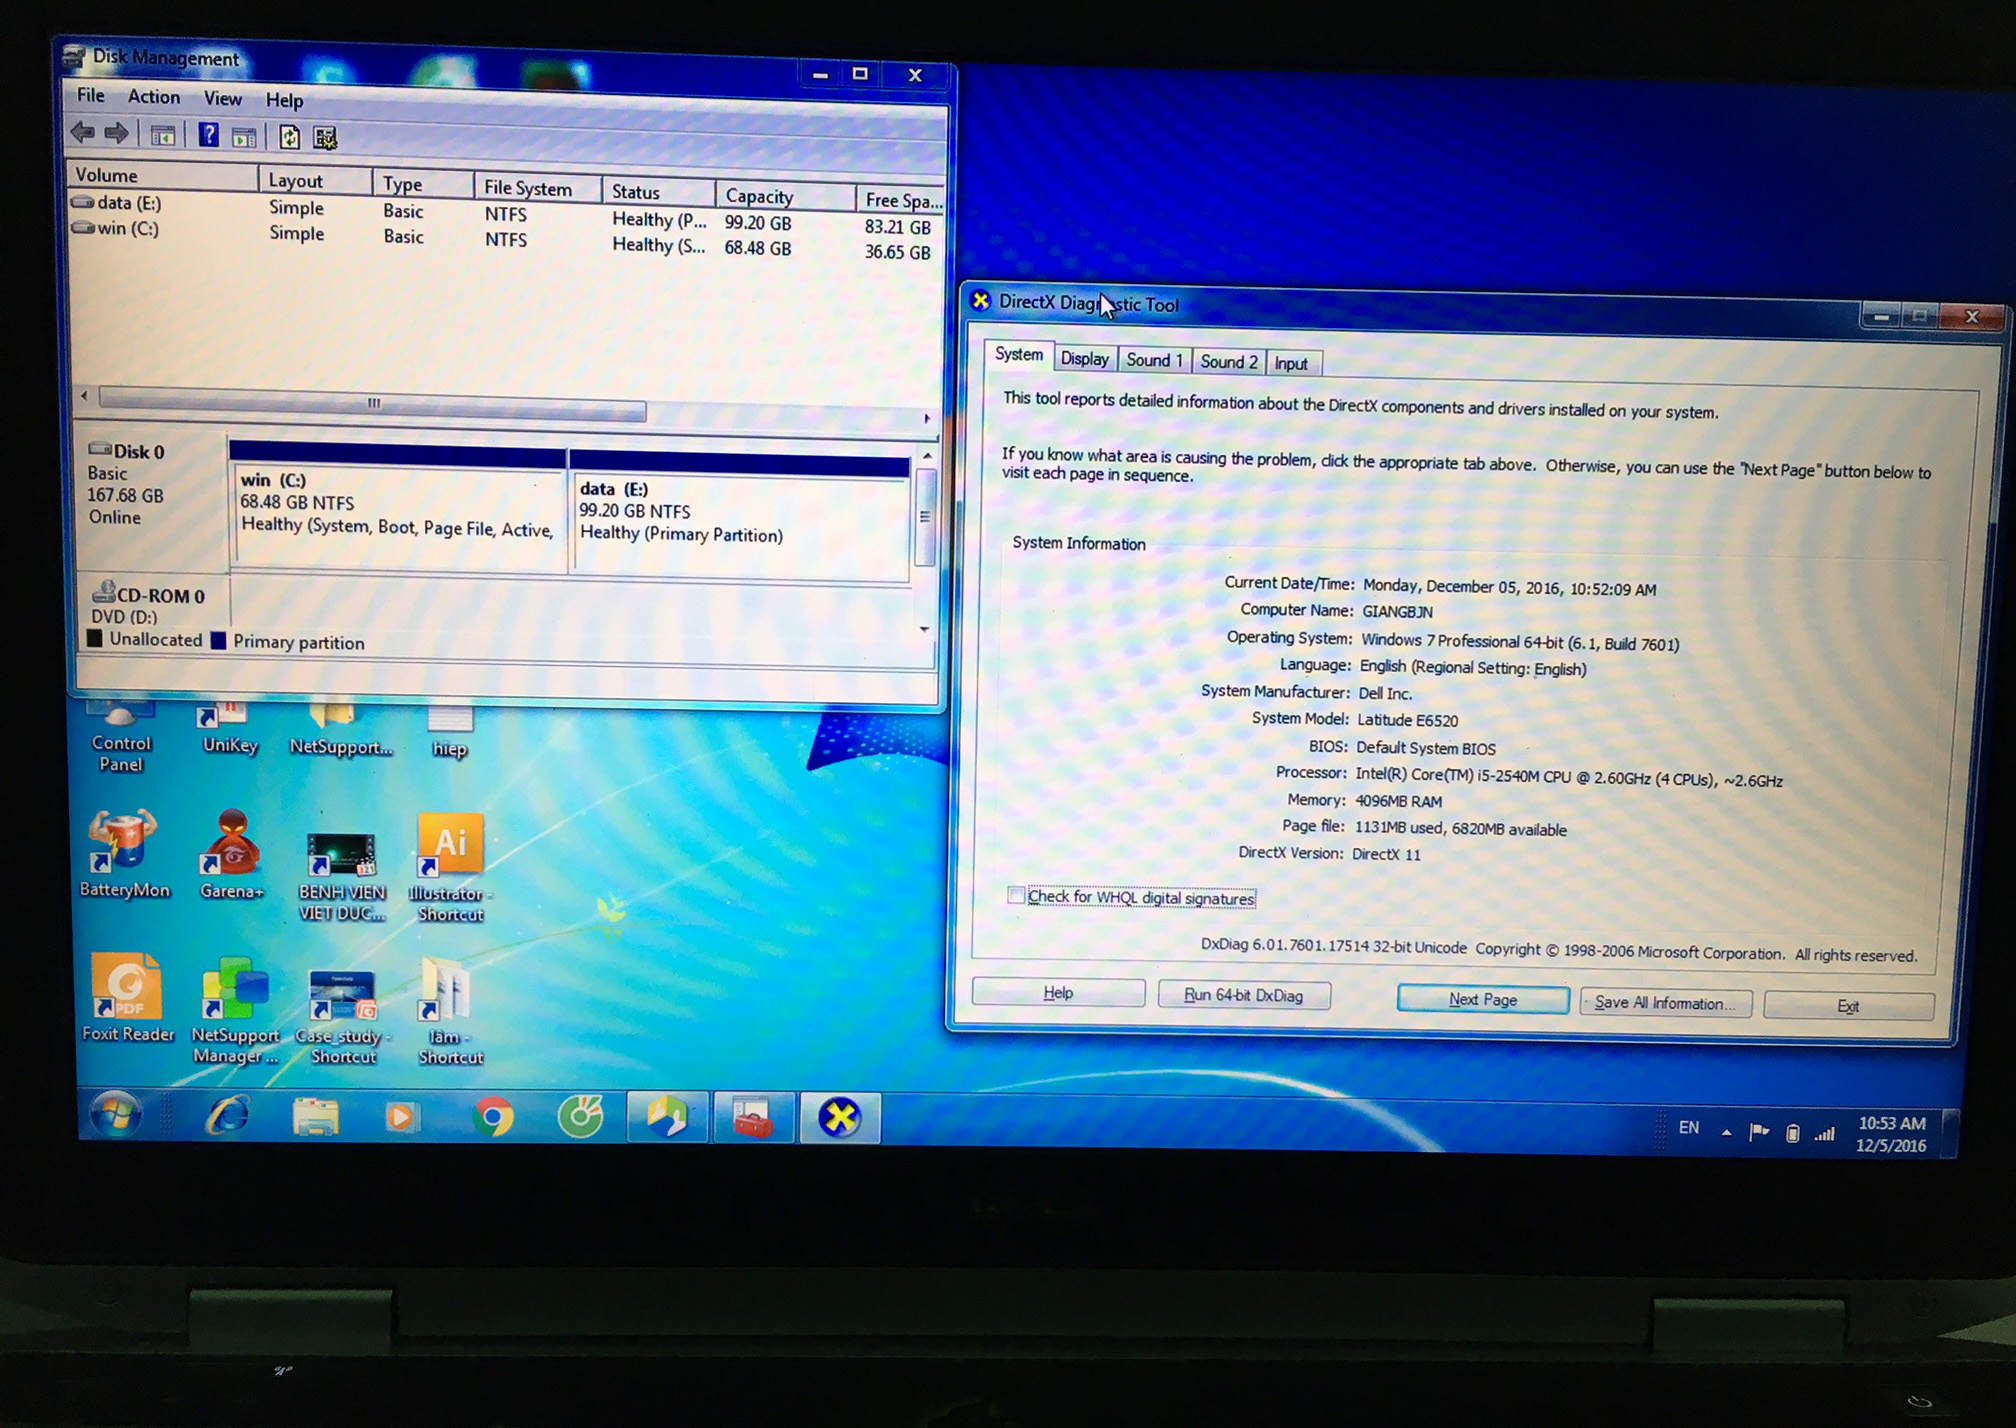
Task: Enable Check for WHQL digital signatures
Action: point(1016,896)
